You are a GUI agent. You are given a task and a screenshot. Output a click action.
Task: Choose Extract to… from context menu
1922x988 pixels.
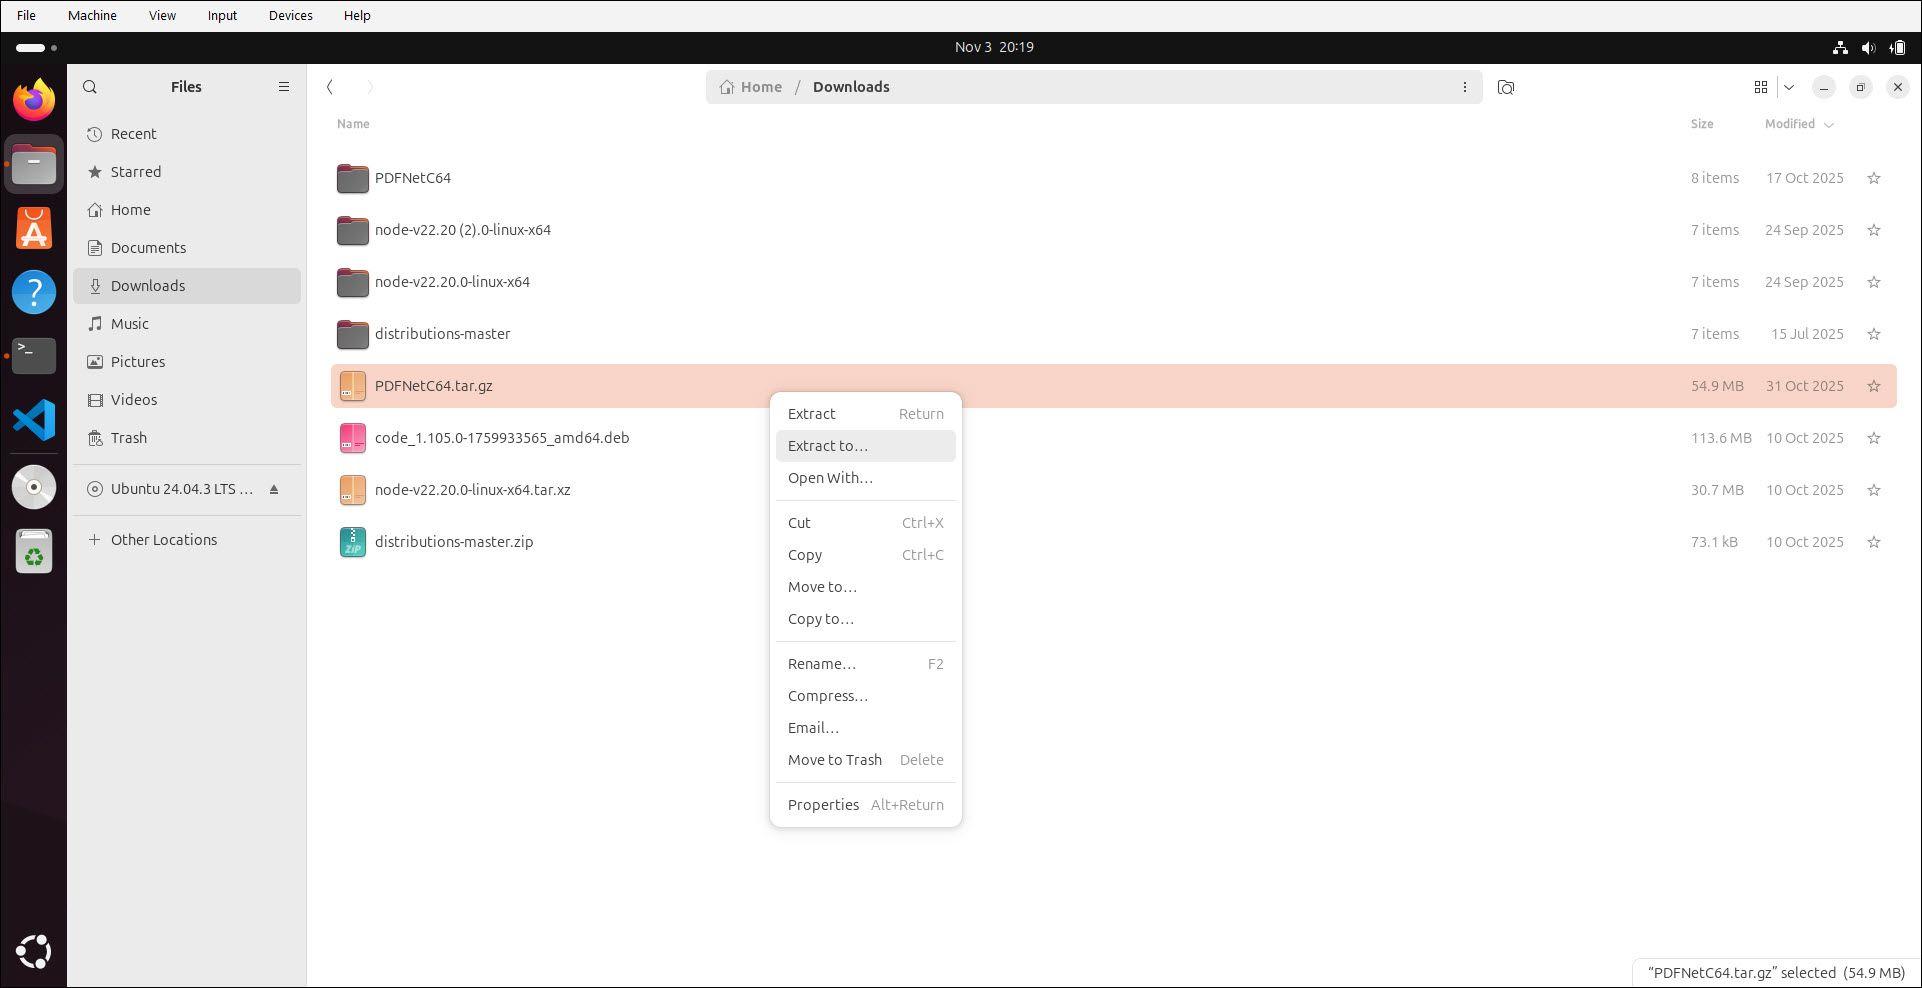click(x=828, y=446)
